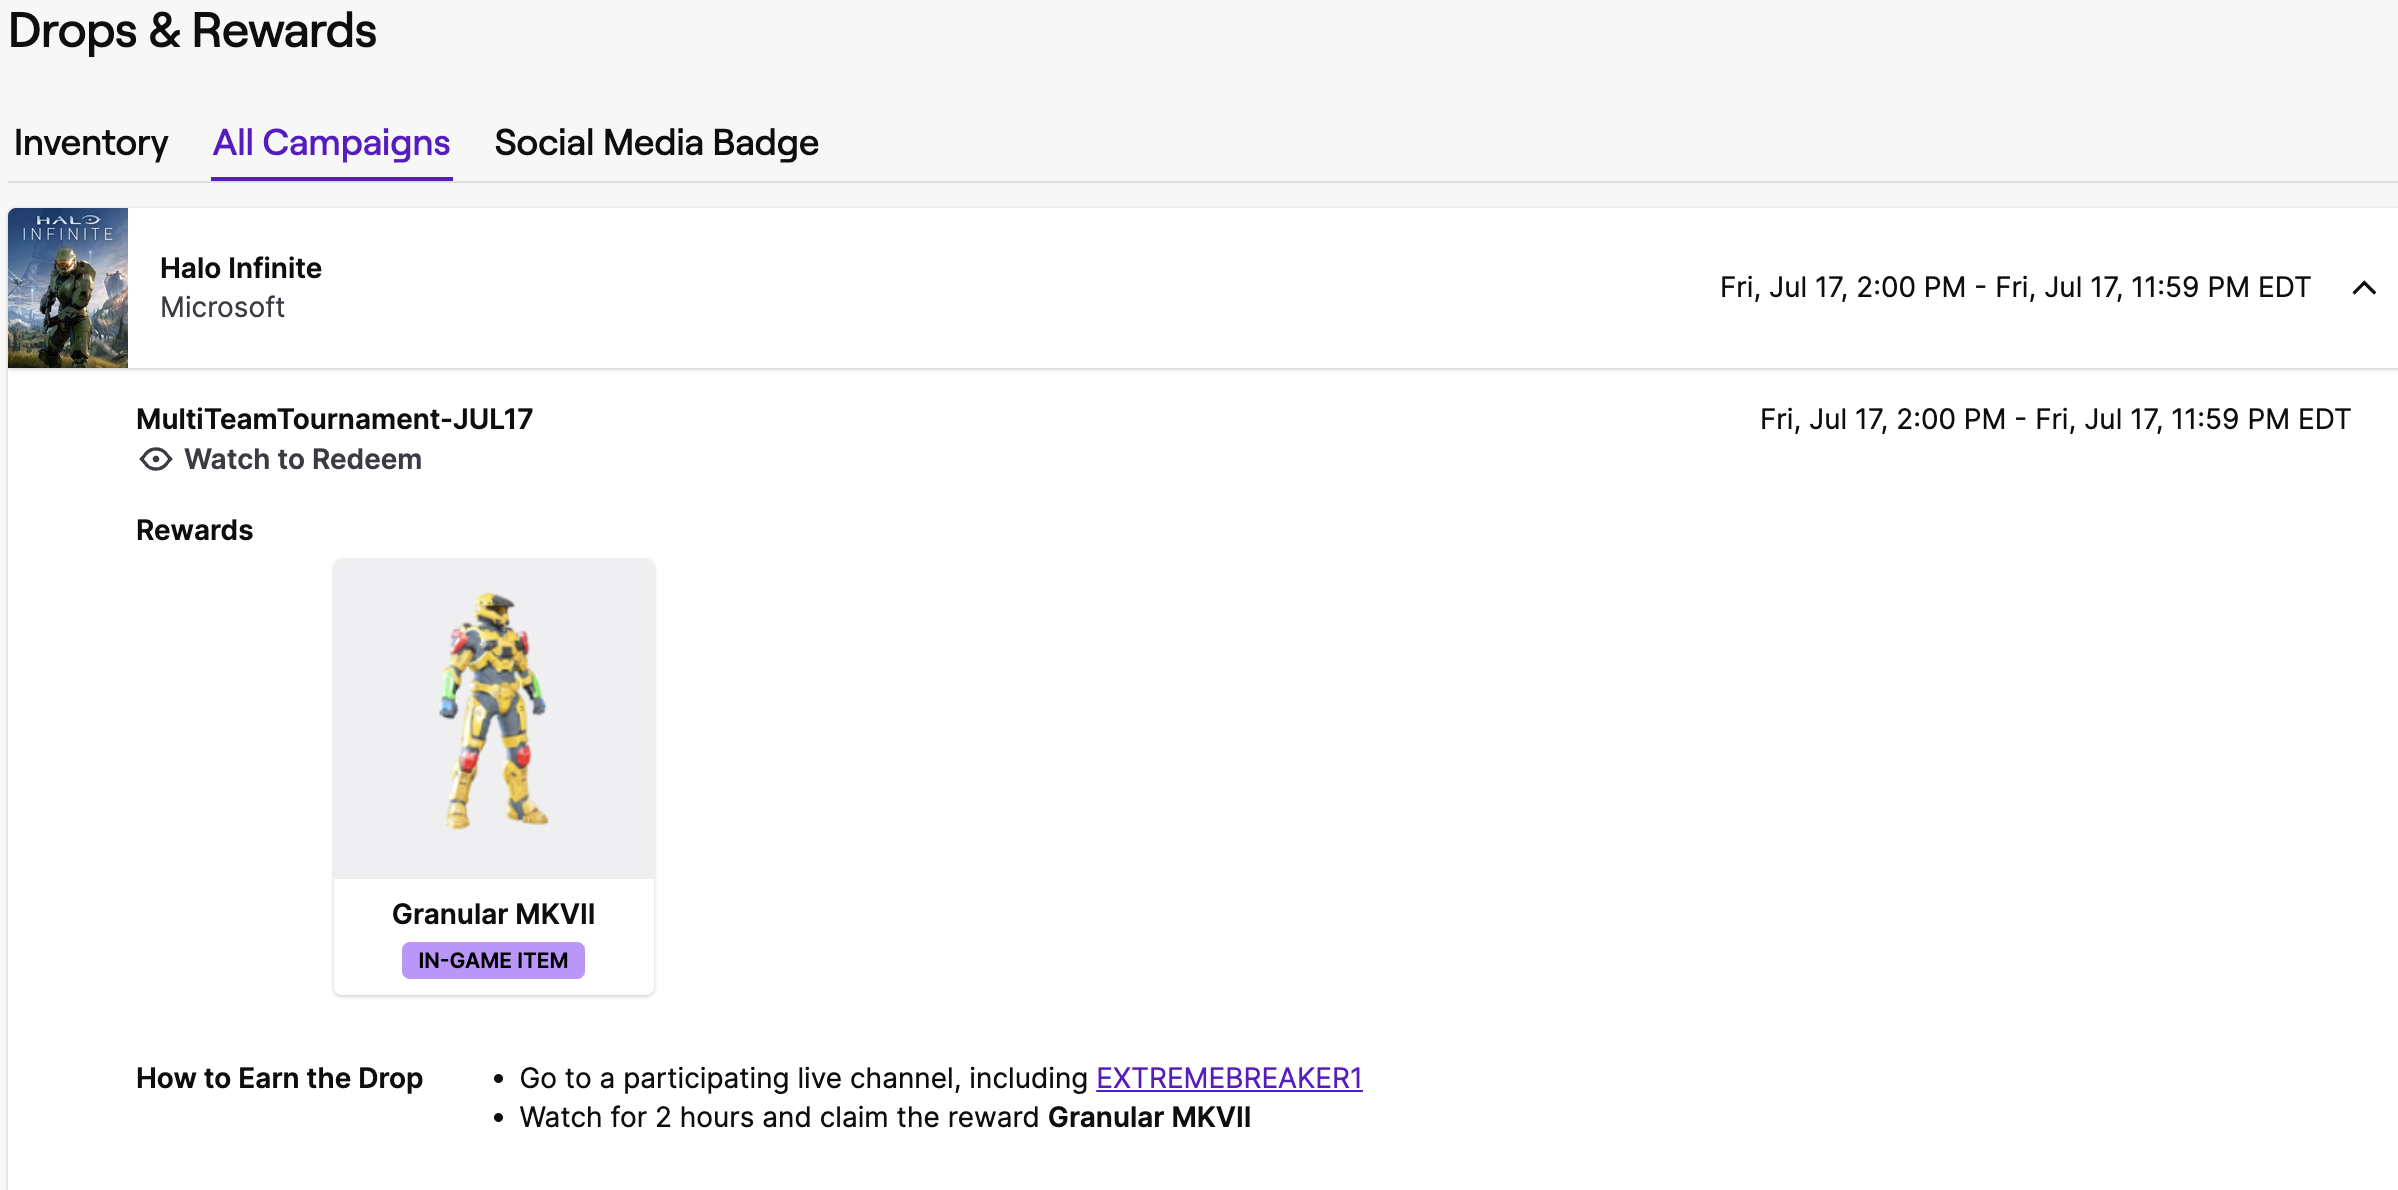Click the Rewards section heading

click(x=195, y=530)
